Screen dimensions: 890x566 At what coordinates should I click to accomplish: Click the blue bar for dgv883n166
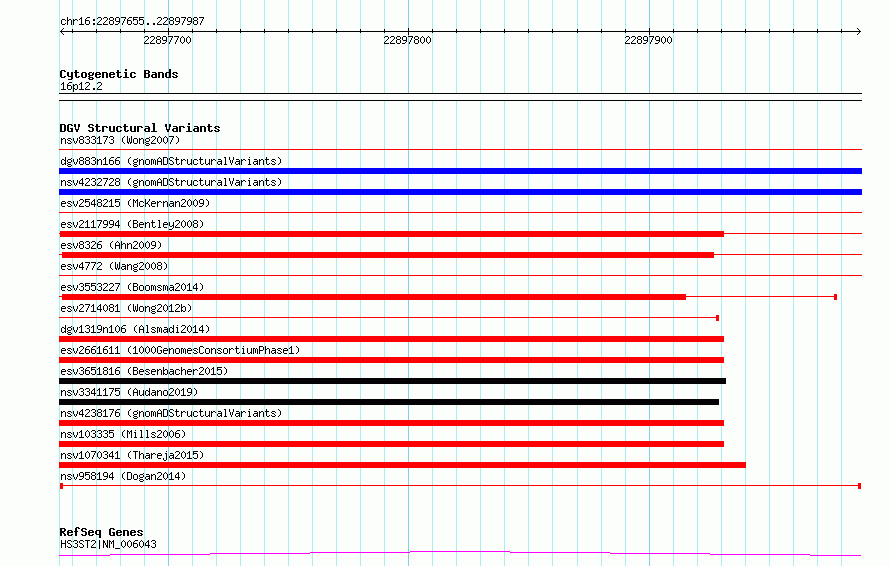point(460,171)
